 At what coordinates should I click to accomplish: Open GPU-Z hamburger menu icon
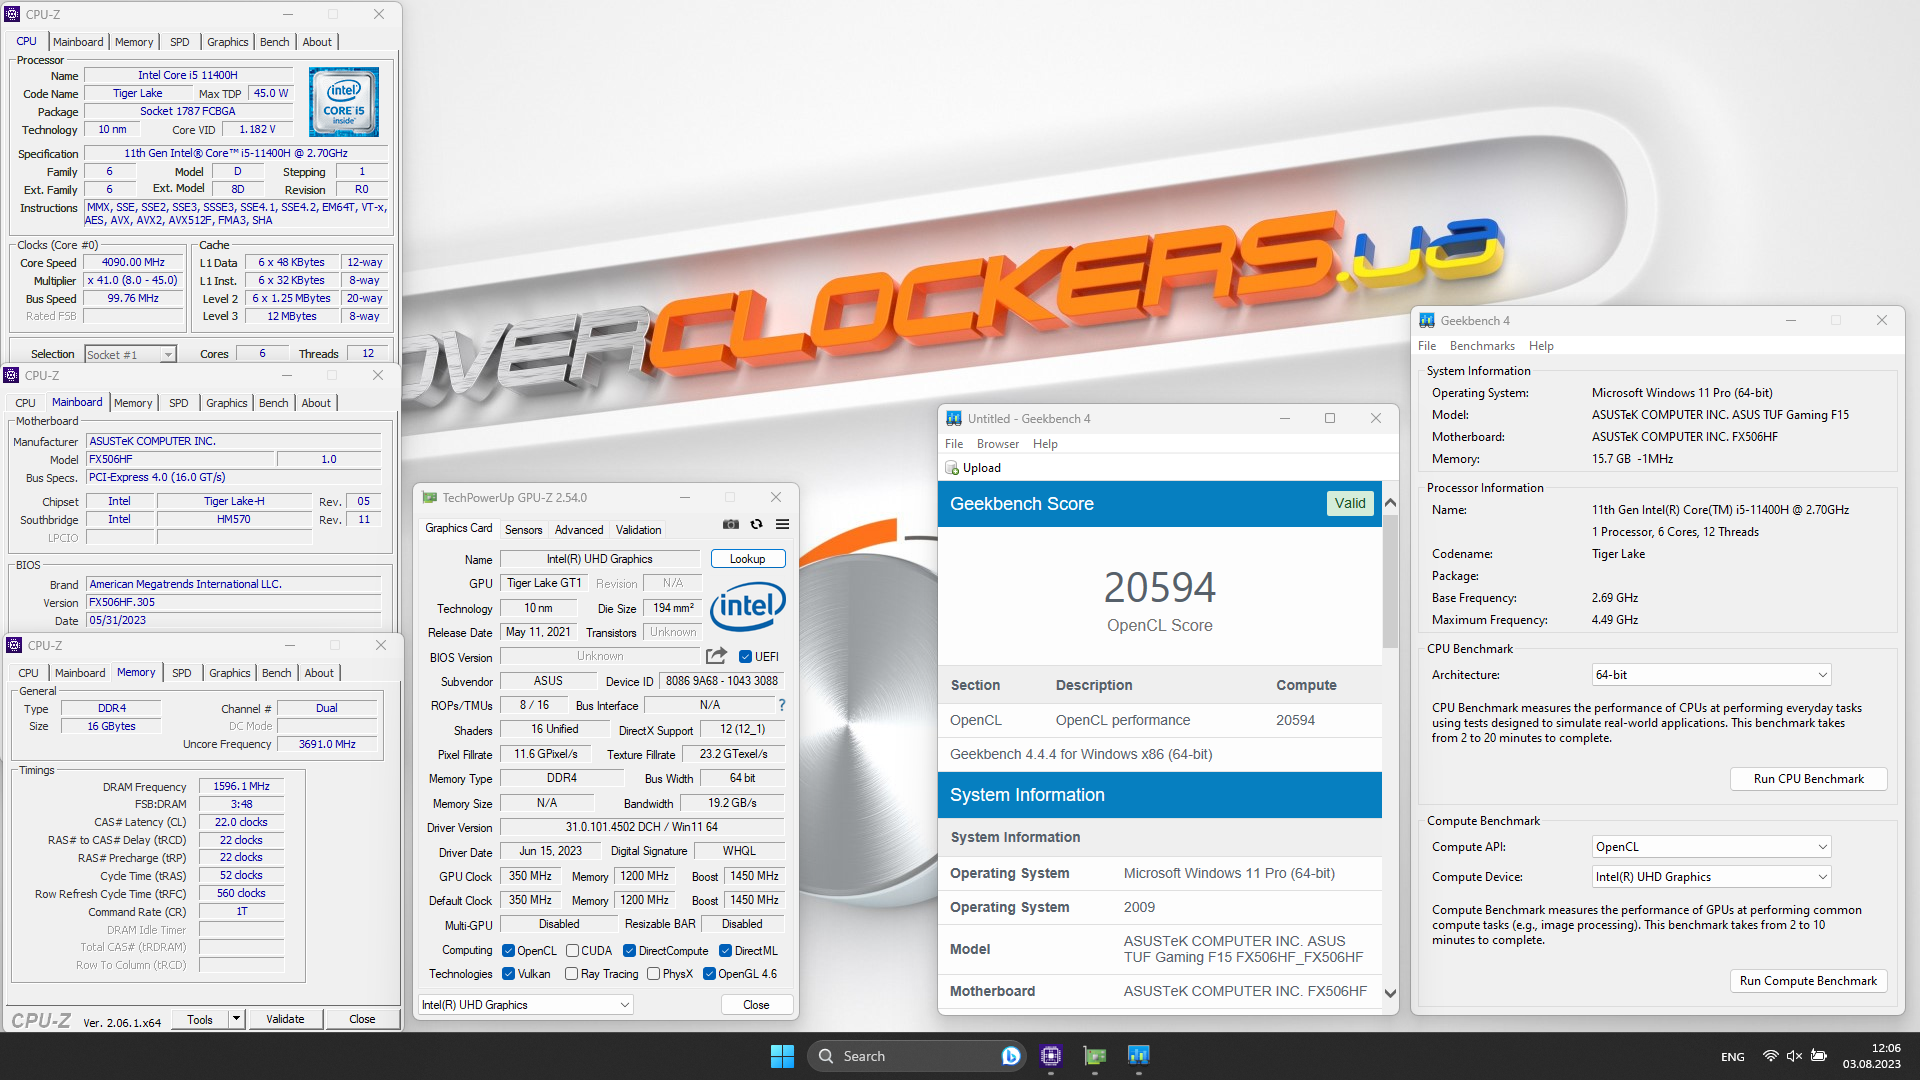click(782, 524)
